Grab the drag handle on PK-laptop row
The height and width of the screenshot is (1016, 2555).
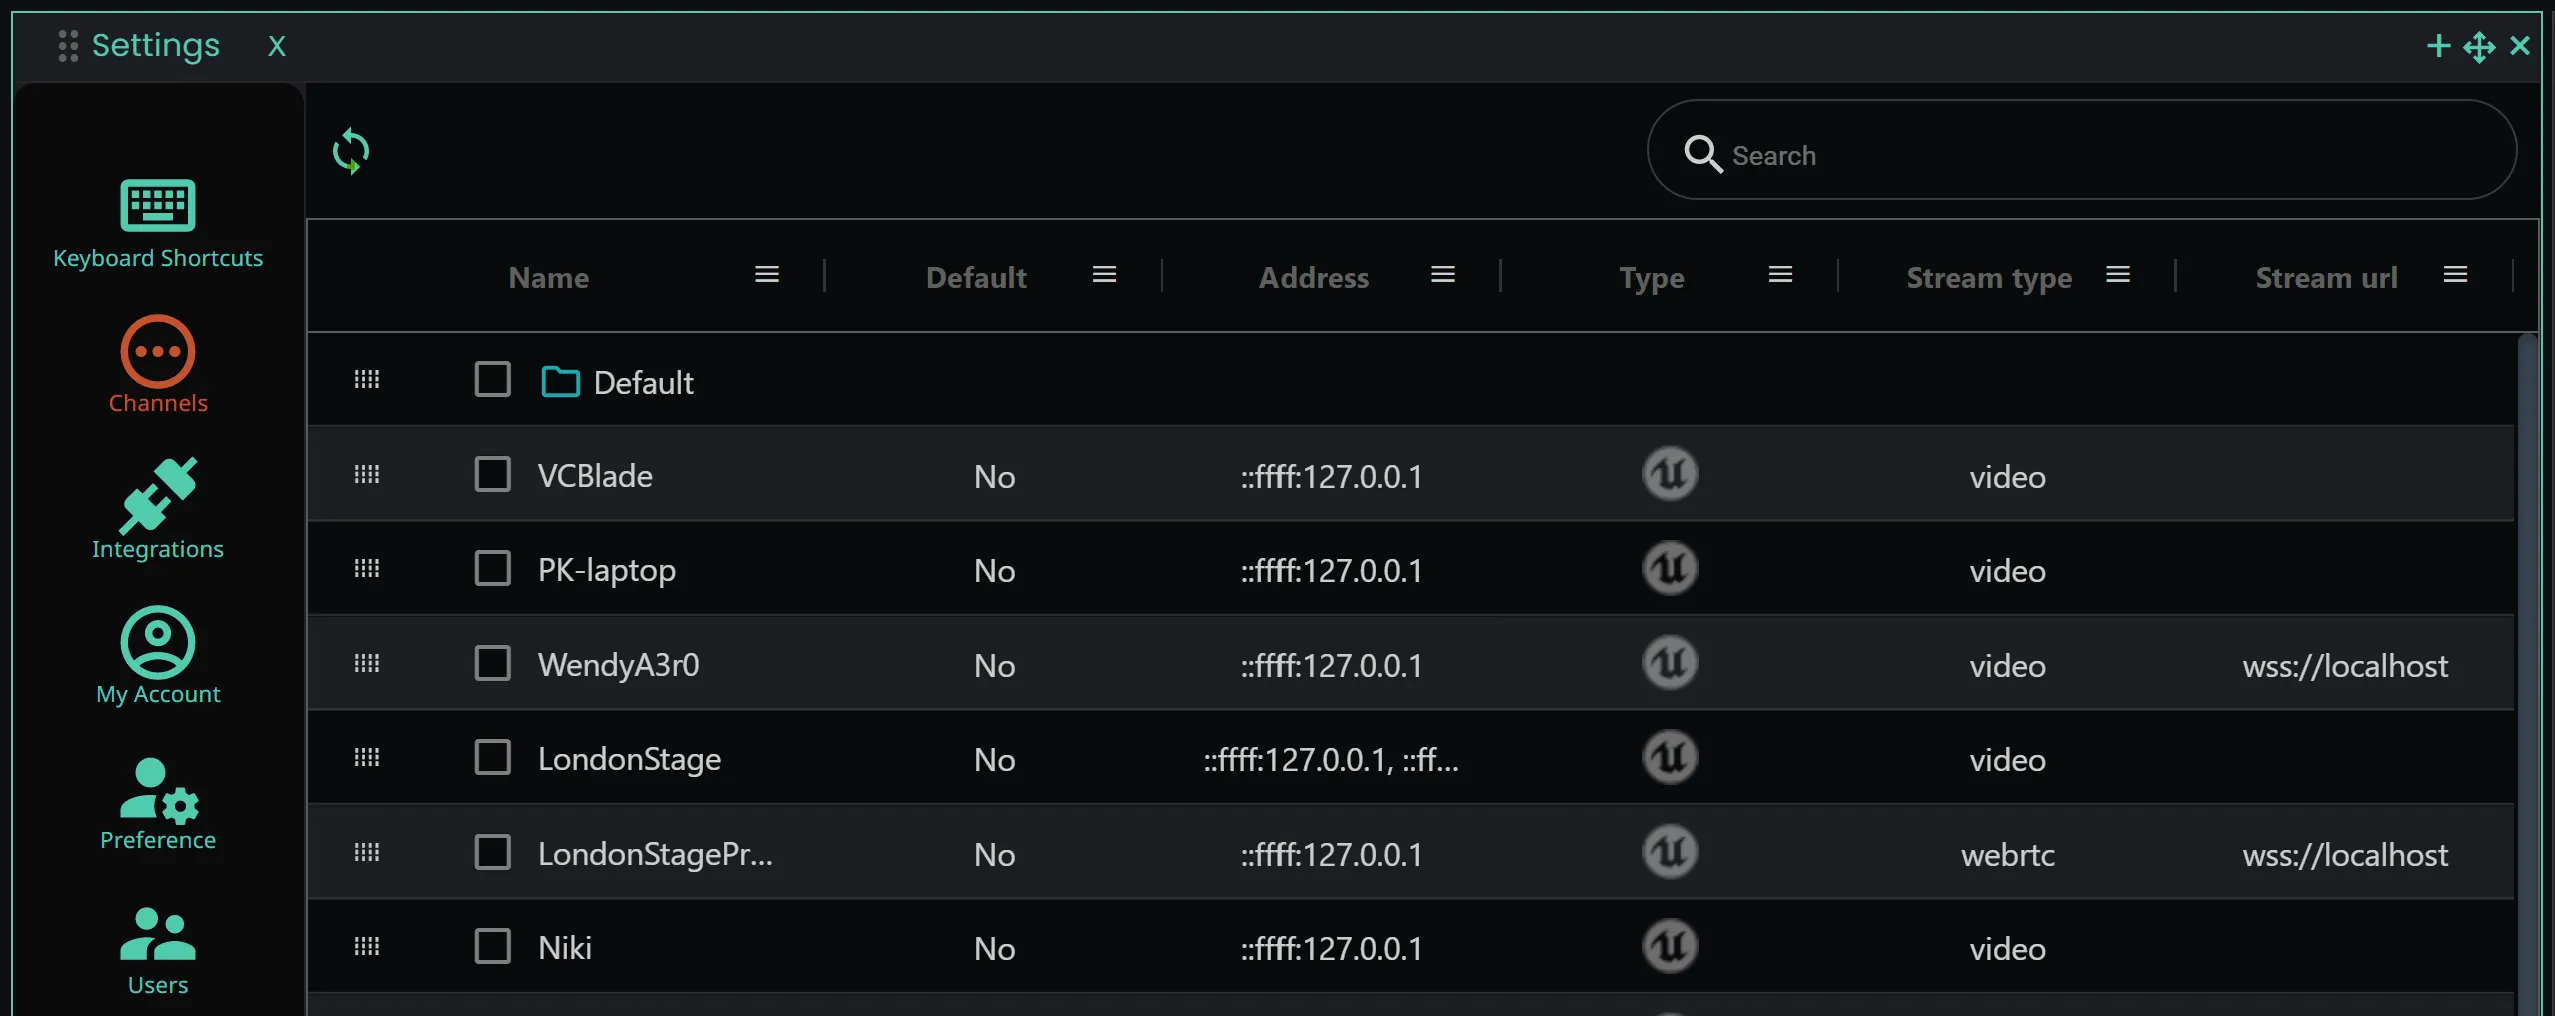coord(366,568)
